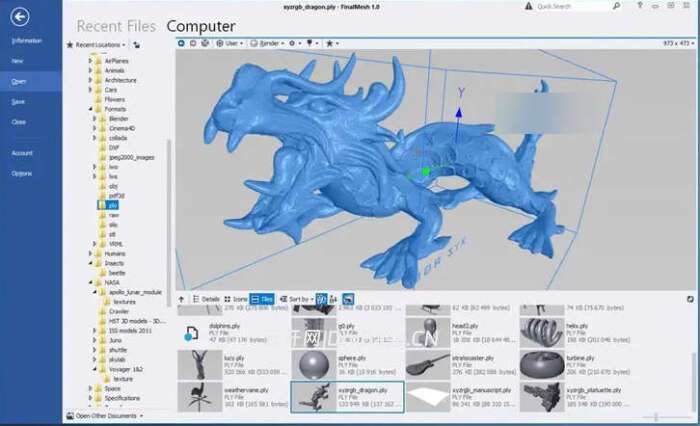Select the sphere.ply thumbnail

point(314,365)
